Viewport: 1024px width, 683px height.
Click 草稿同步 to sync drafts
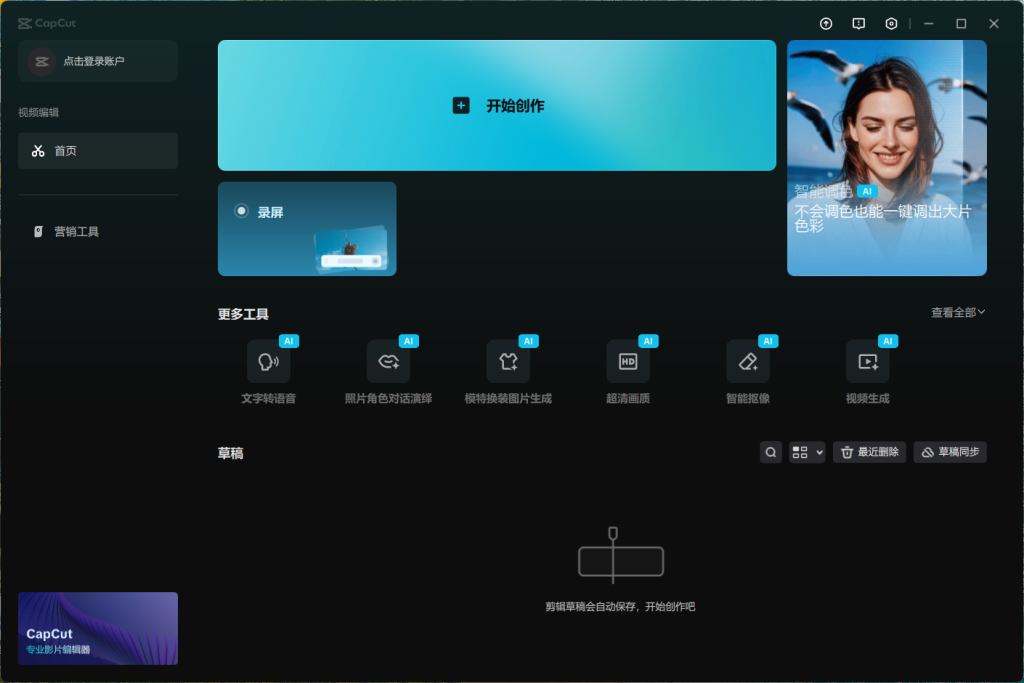(949, 452)
